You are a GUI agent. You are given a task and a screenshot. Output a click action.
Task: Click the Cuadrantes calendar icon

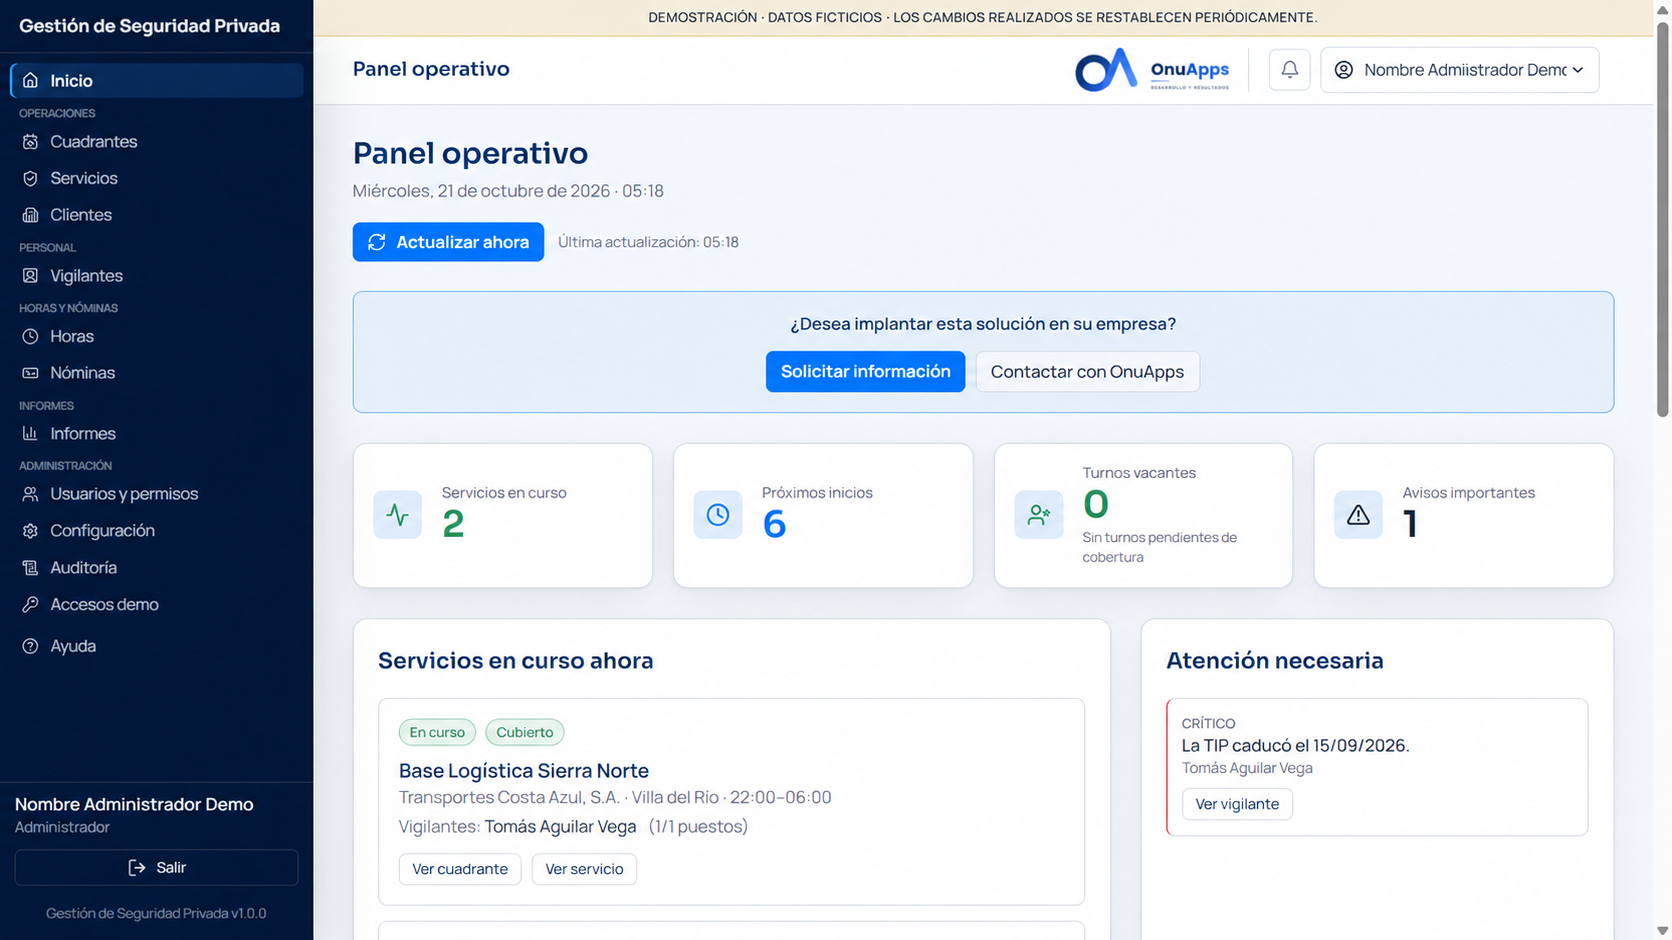click(31, 142)
